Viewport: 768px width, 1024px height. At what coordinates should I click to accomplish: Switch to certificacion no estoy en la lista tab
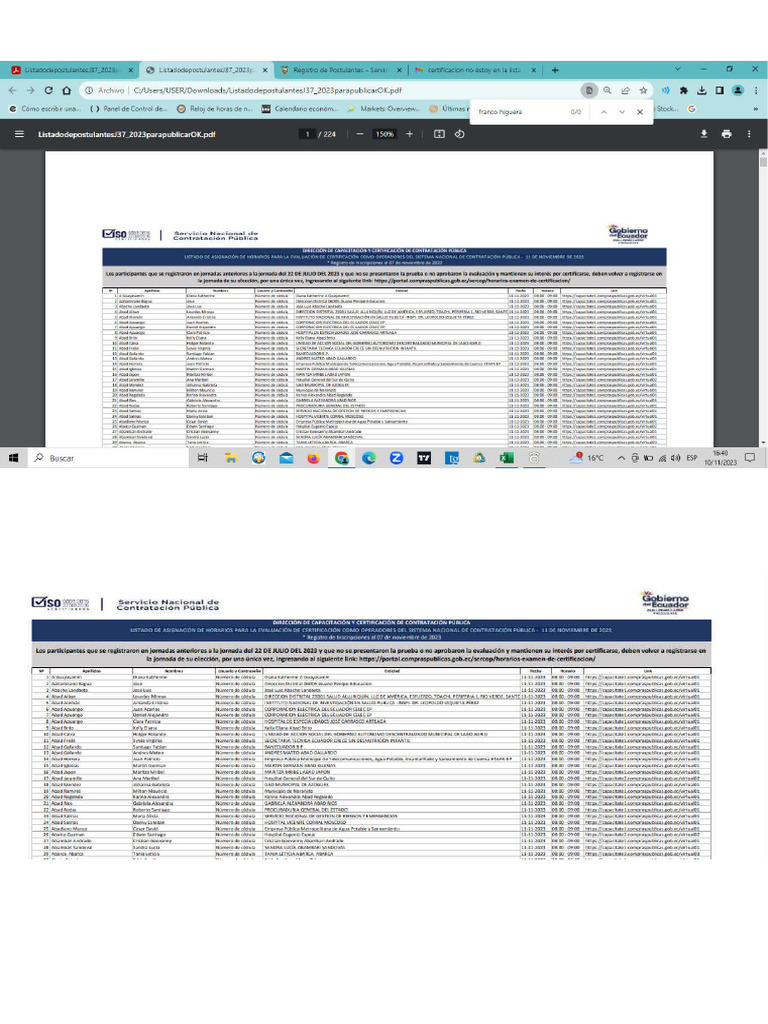(475, 70)
